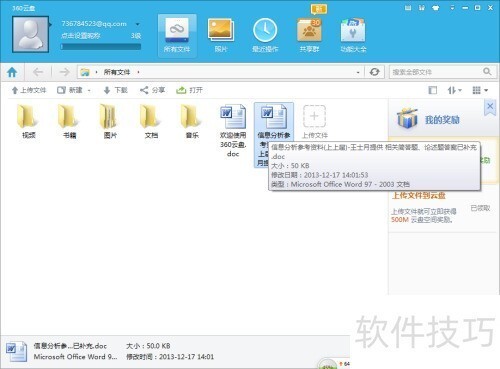Expand the address bar history dropdown
Screen dimensions: 500x369
point(358,72)
